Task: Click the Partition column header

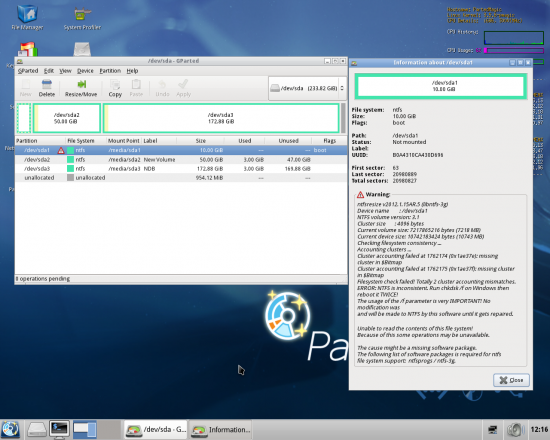Action: 40,141
